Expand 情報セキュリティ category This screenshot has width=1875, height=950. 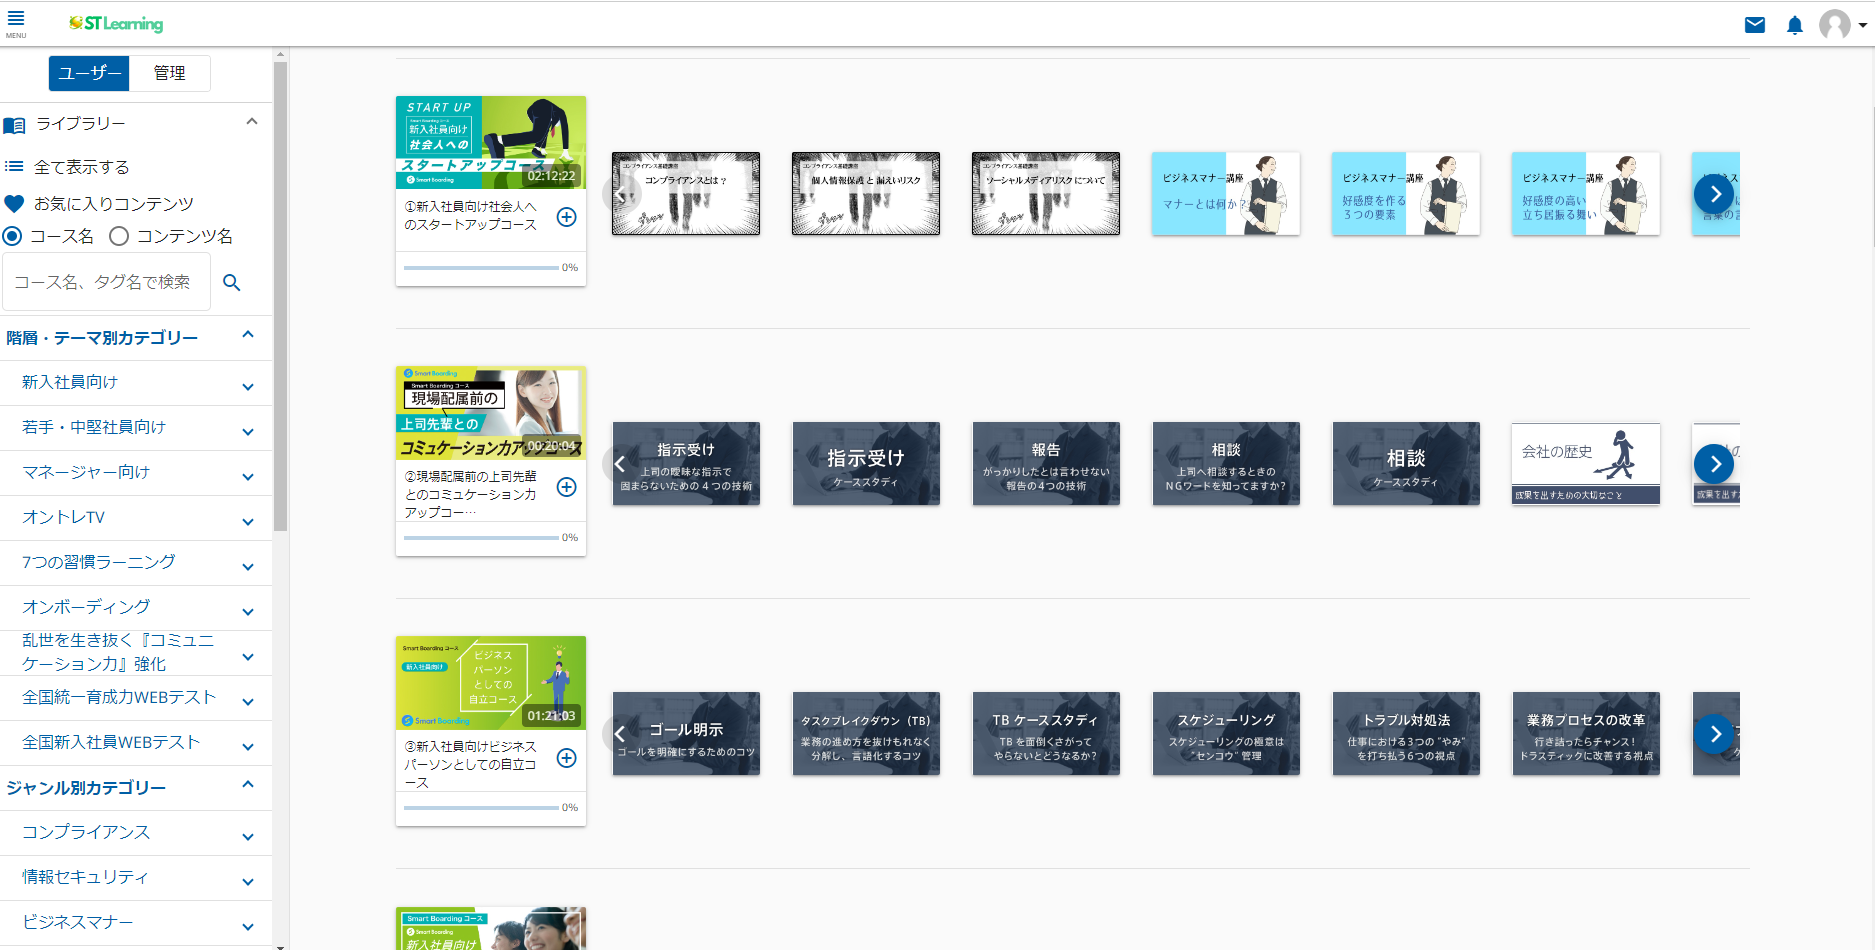[x=248, y=882]
